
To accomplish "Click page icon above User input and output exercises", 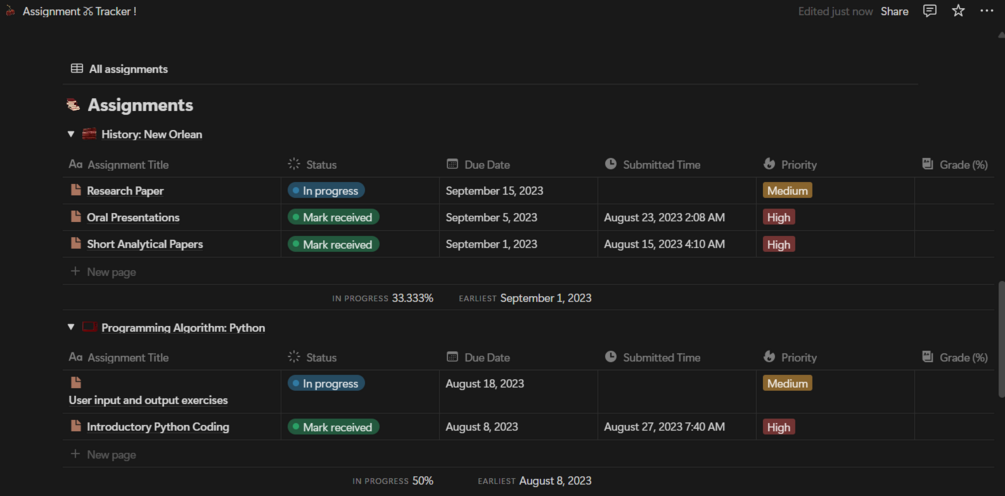I will pos(76,383).
